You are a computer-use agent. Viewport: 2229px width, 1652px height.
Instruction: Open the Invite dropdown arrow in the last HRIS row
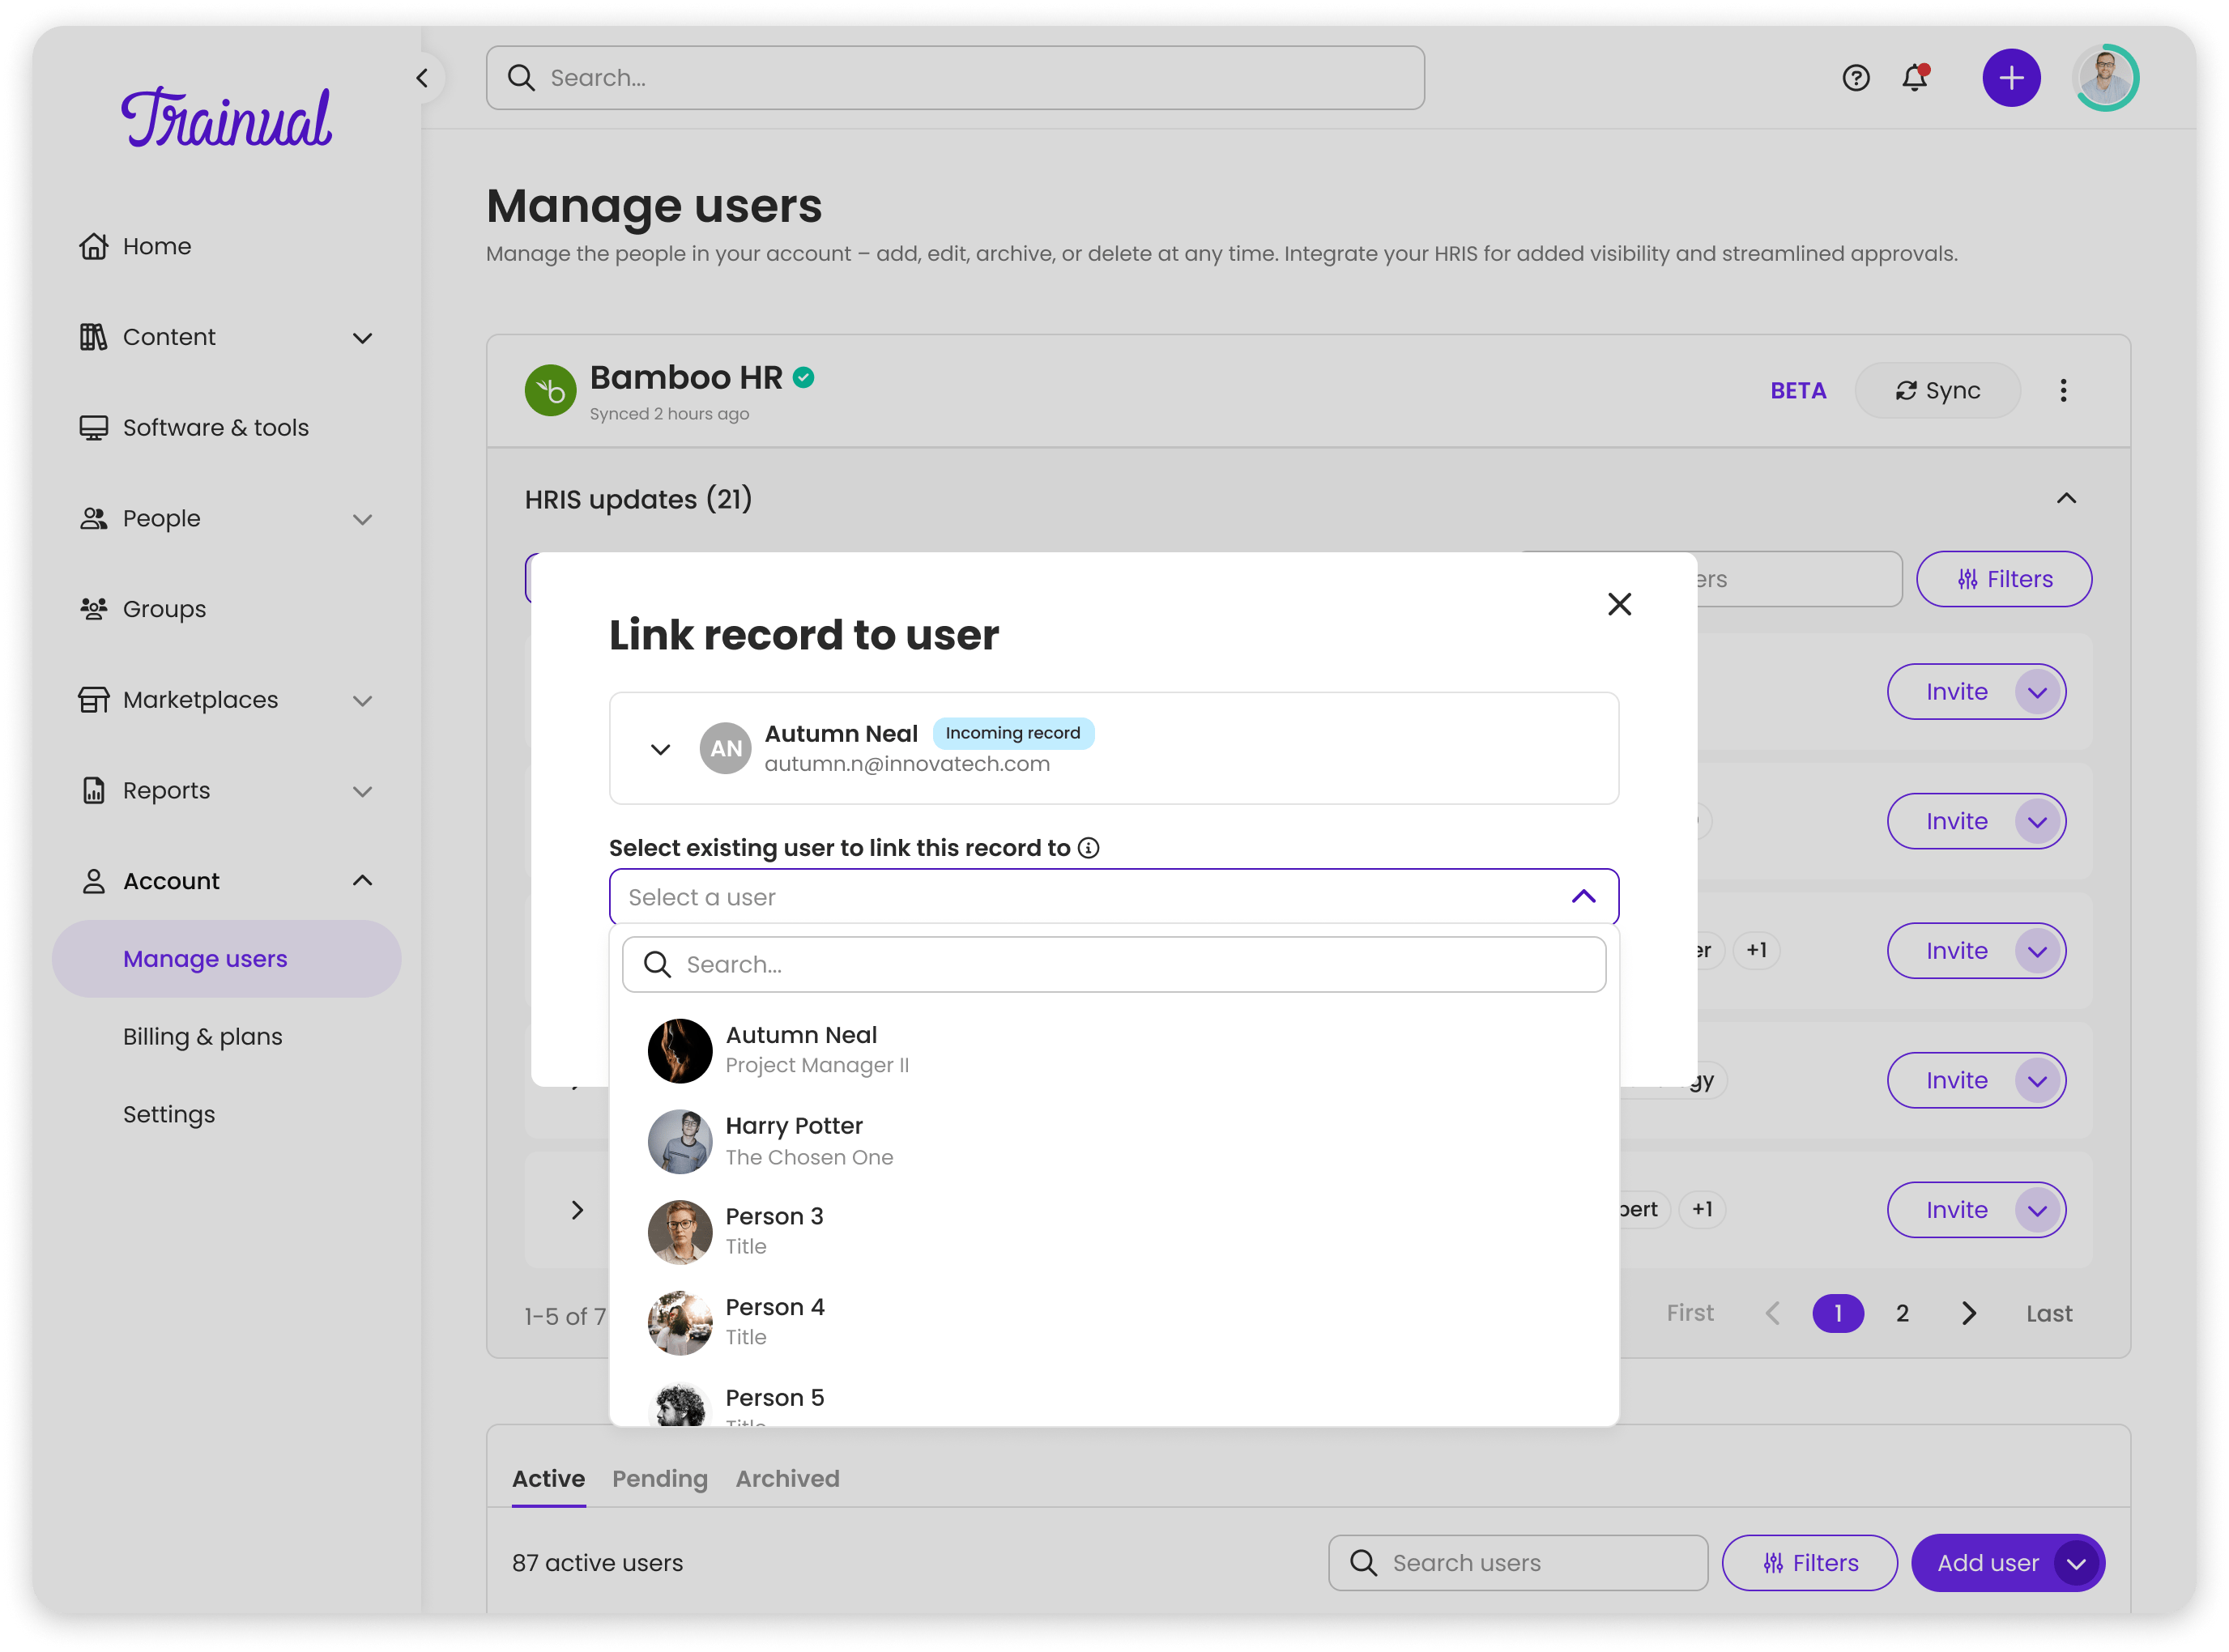coord(2036,1210)
